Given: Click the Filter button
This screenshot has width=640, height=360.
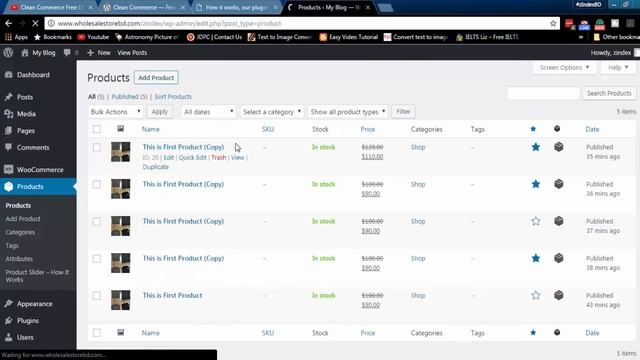Looking at the screenshot, I should pyautogui.click(x=403, y=111).
